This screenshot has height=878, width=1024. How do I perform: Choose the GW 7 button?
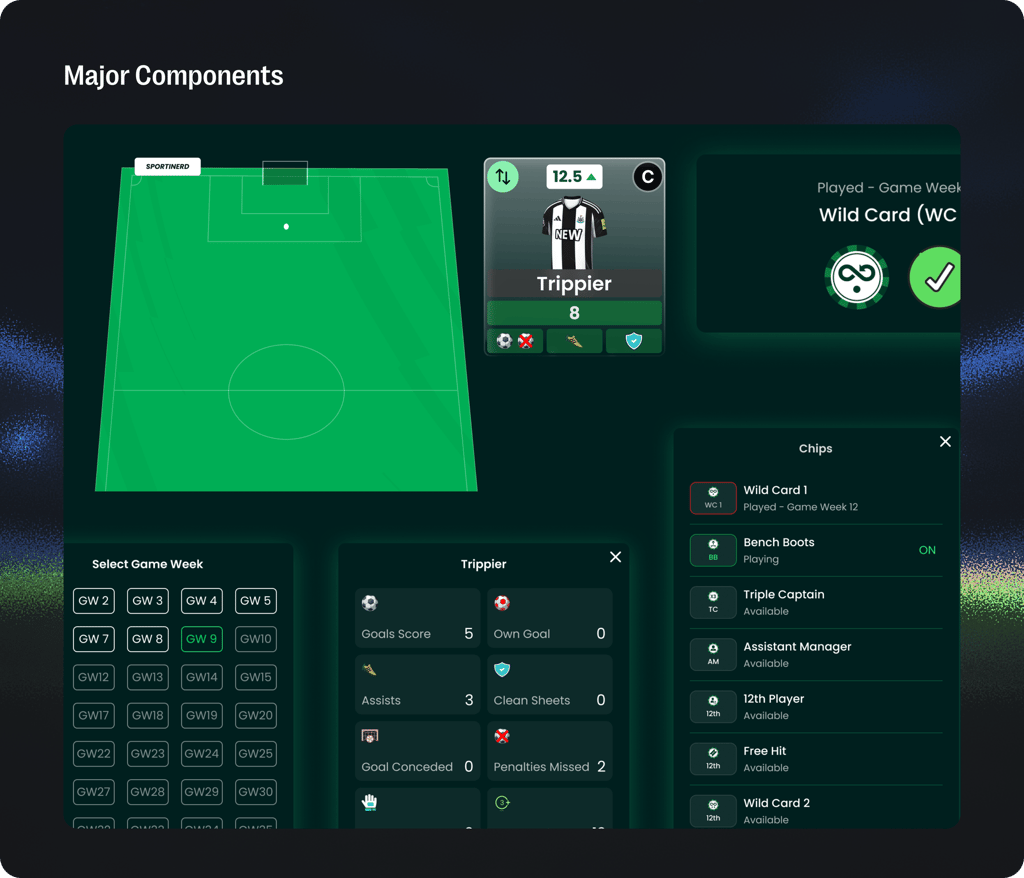tap(93, 639)
